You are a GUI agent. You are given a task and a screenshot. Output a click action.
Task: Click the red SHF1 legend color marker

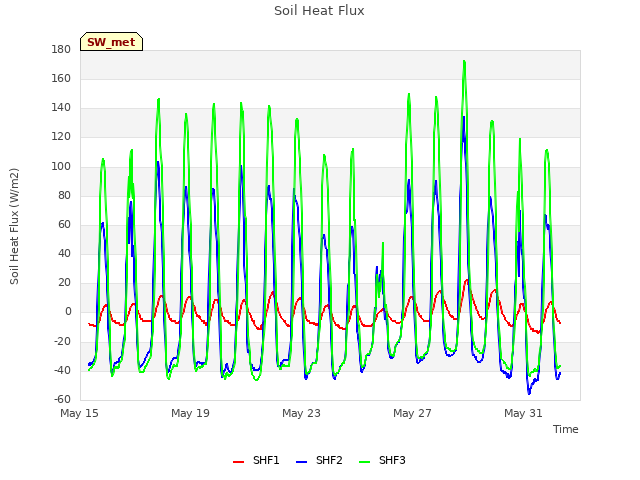point(238,462)
